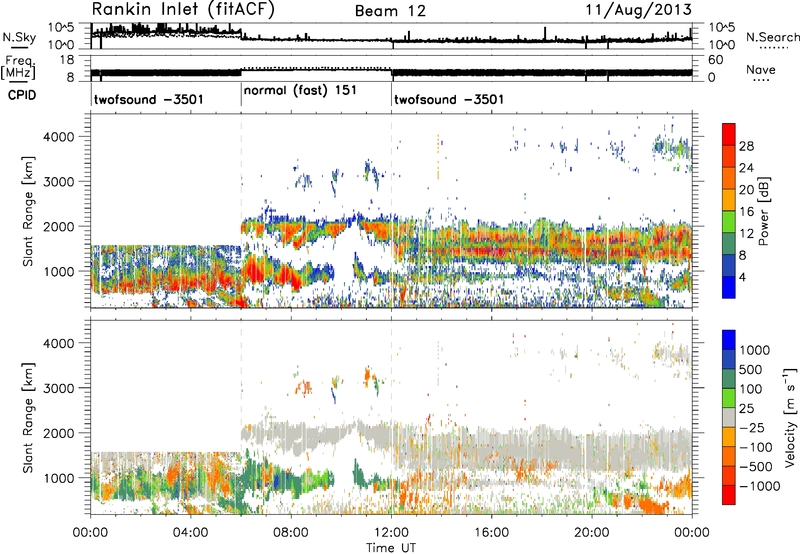Click the velocity color bar '500' label
Screen dimensions: 800x554
(x=751, y=370)
